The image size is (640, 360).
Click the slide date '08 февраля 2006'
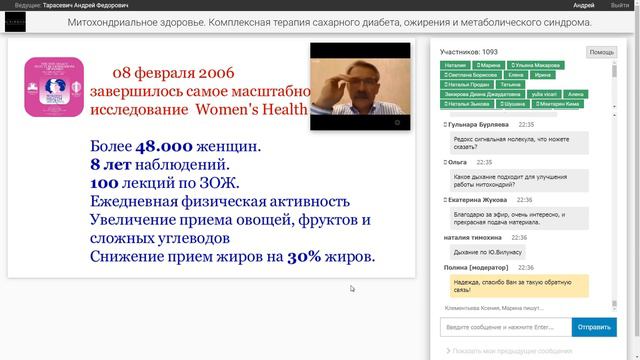pos(173,73)
